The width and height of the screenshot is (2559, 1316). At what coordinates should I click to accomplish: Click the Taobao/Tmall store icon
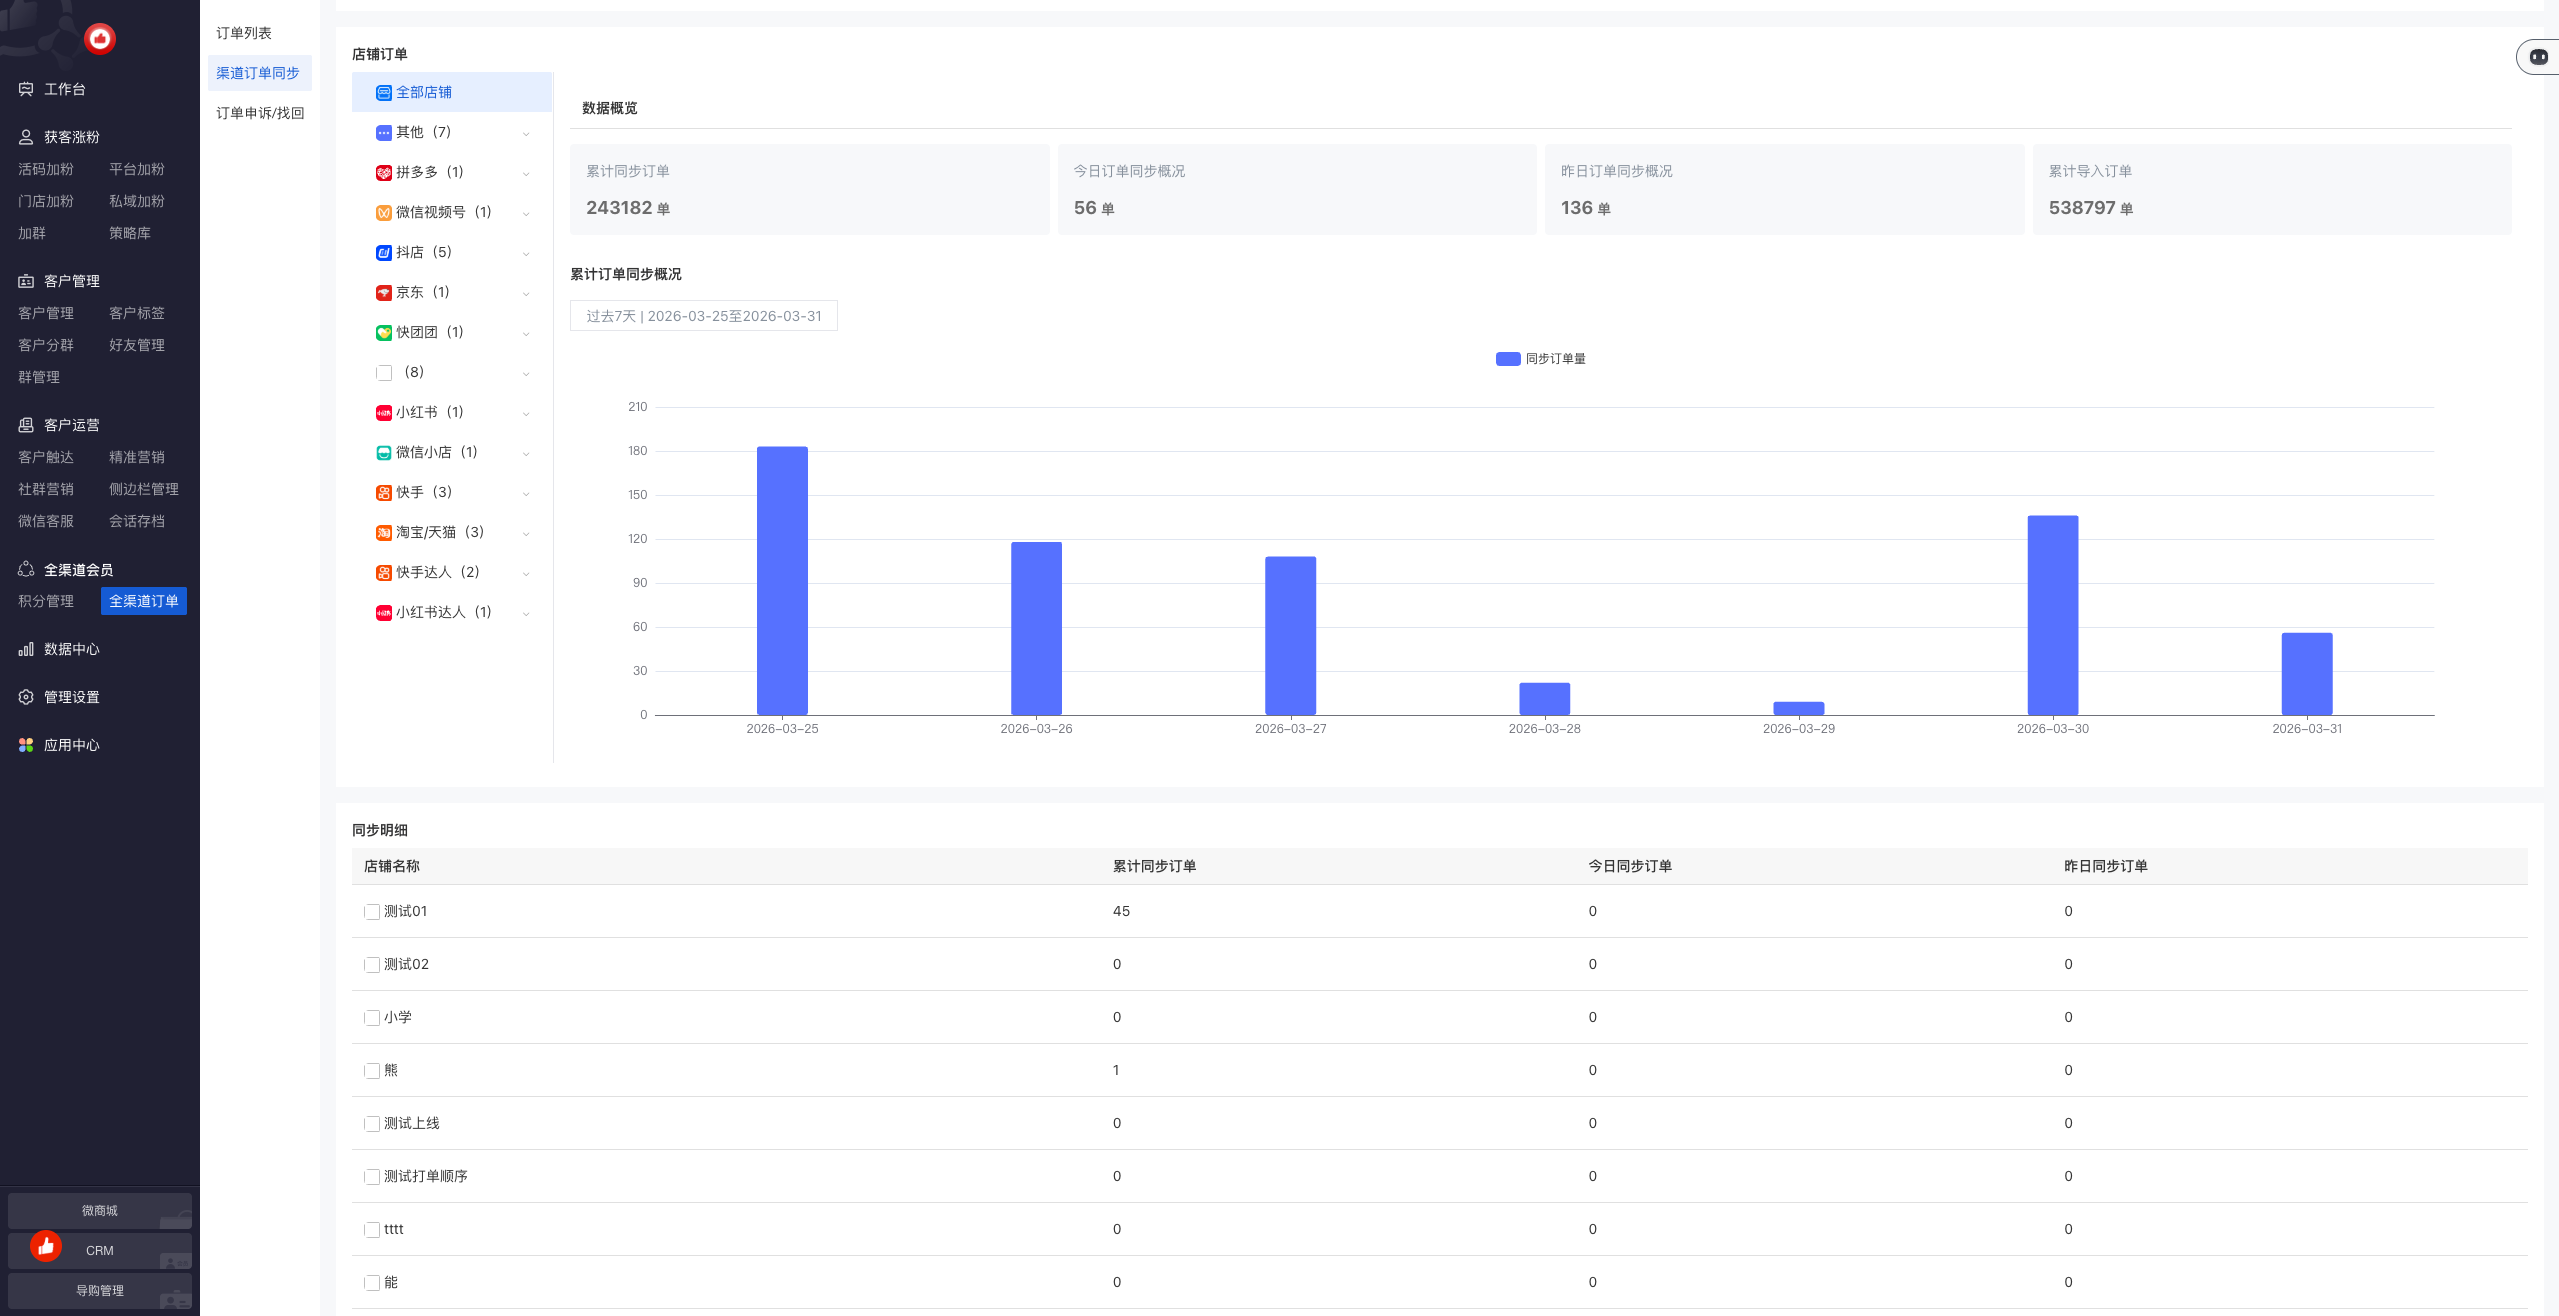(x=383, y=533)
